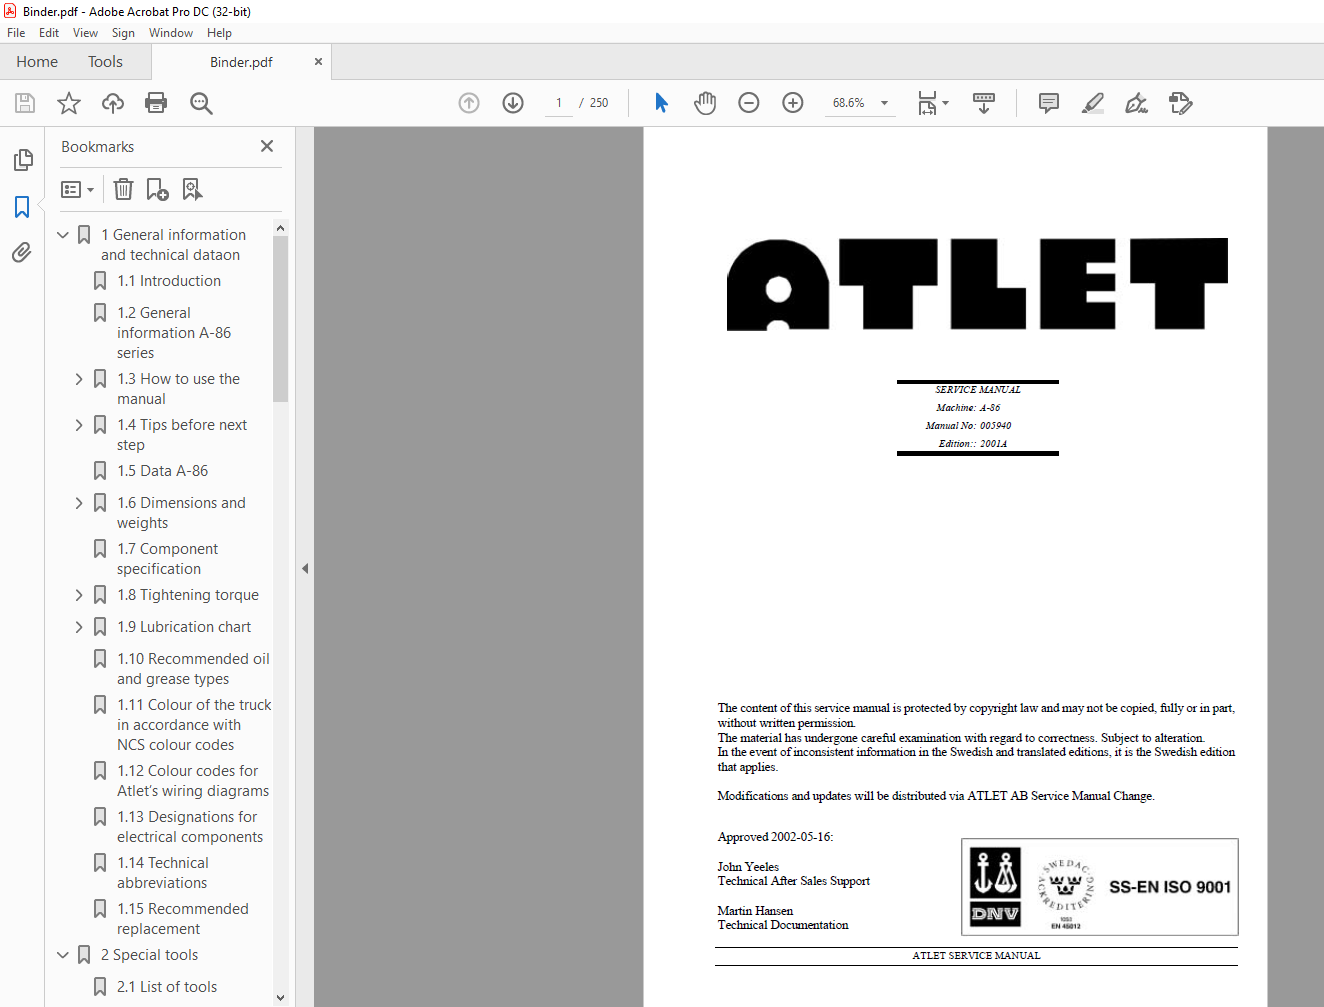Jump to 1.1 Introduction bookmark

click(x=169, y=281)
